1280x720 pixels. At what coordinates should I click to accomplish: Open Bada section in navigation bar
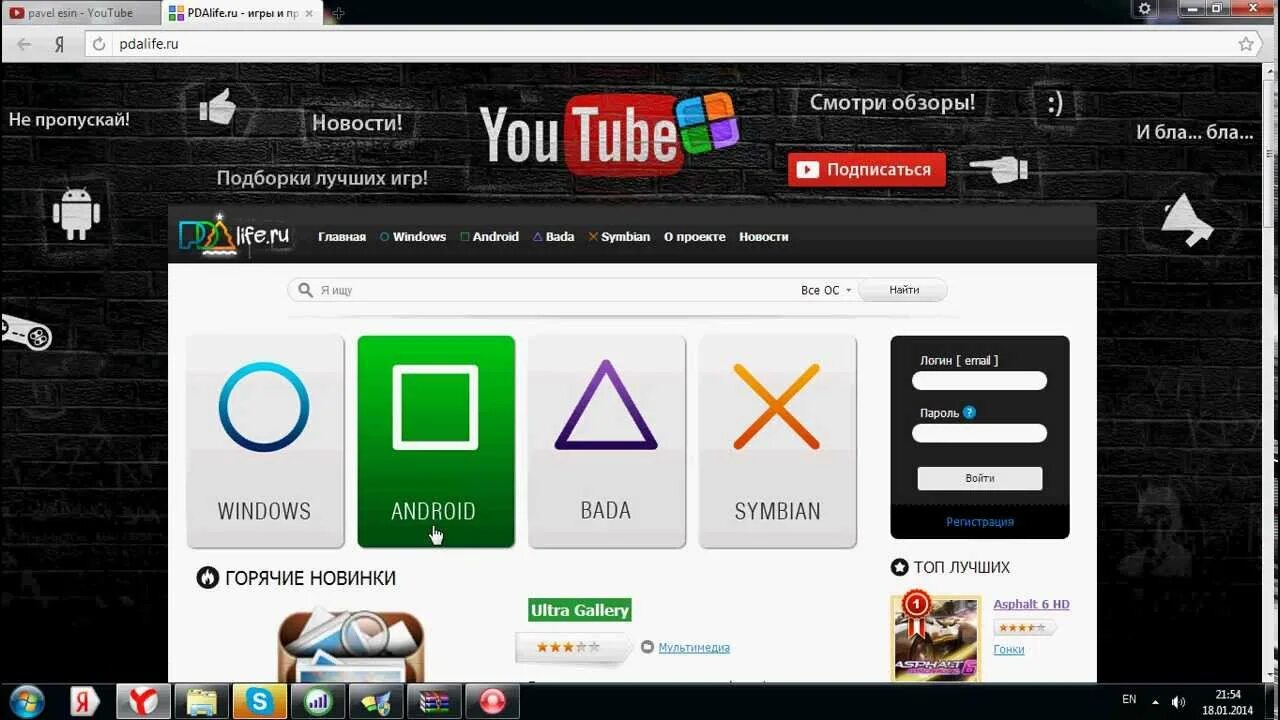click(x=553, y=237)
